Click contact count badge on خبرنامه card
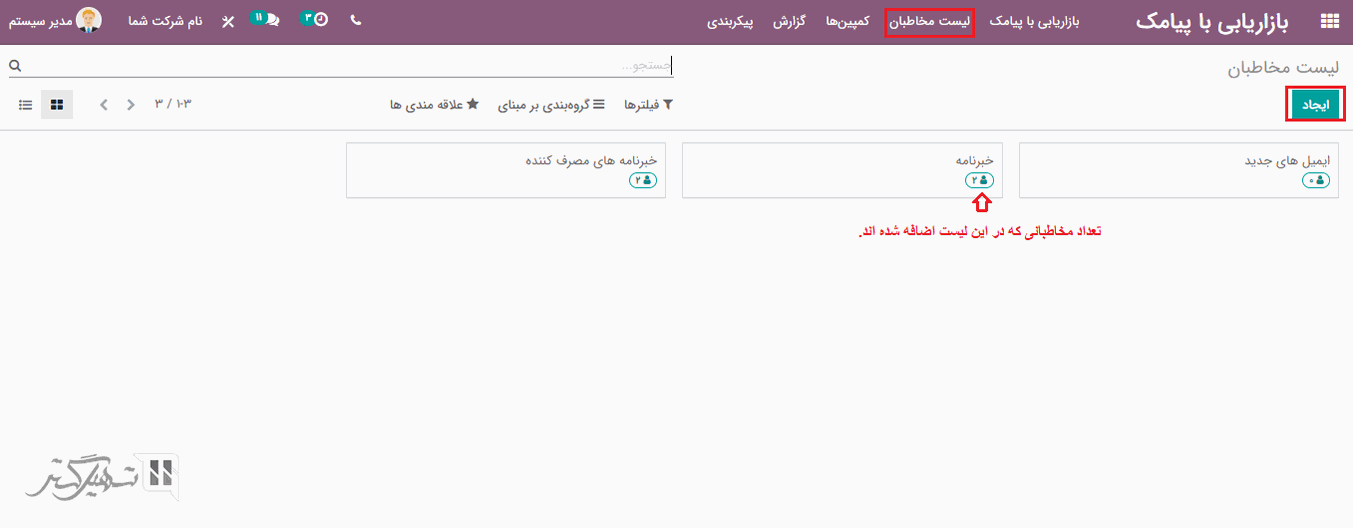 (x=979, y=180)
